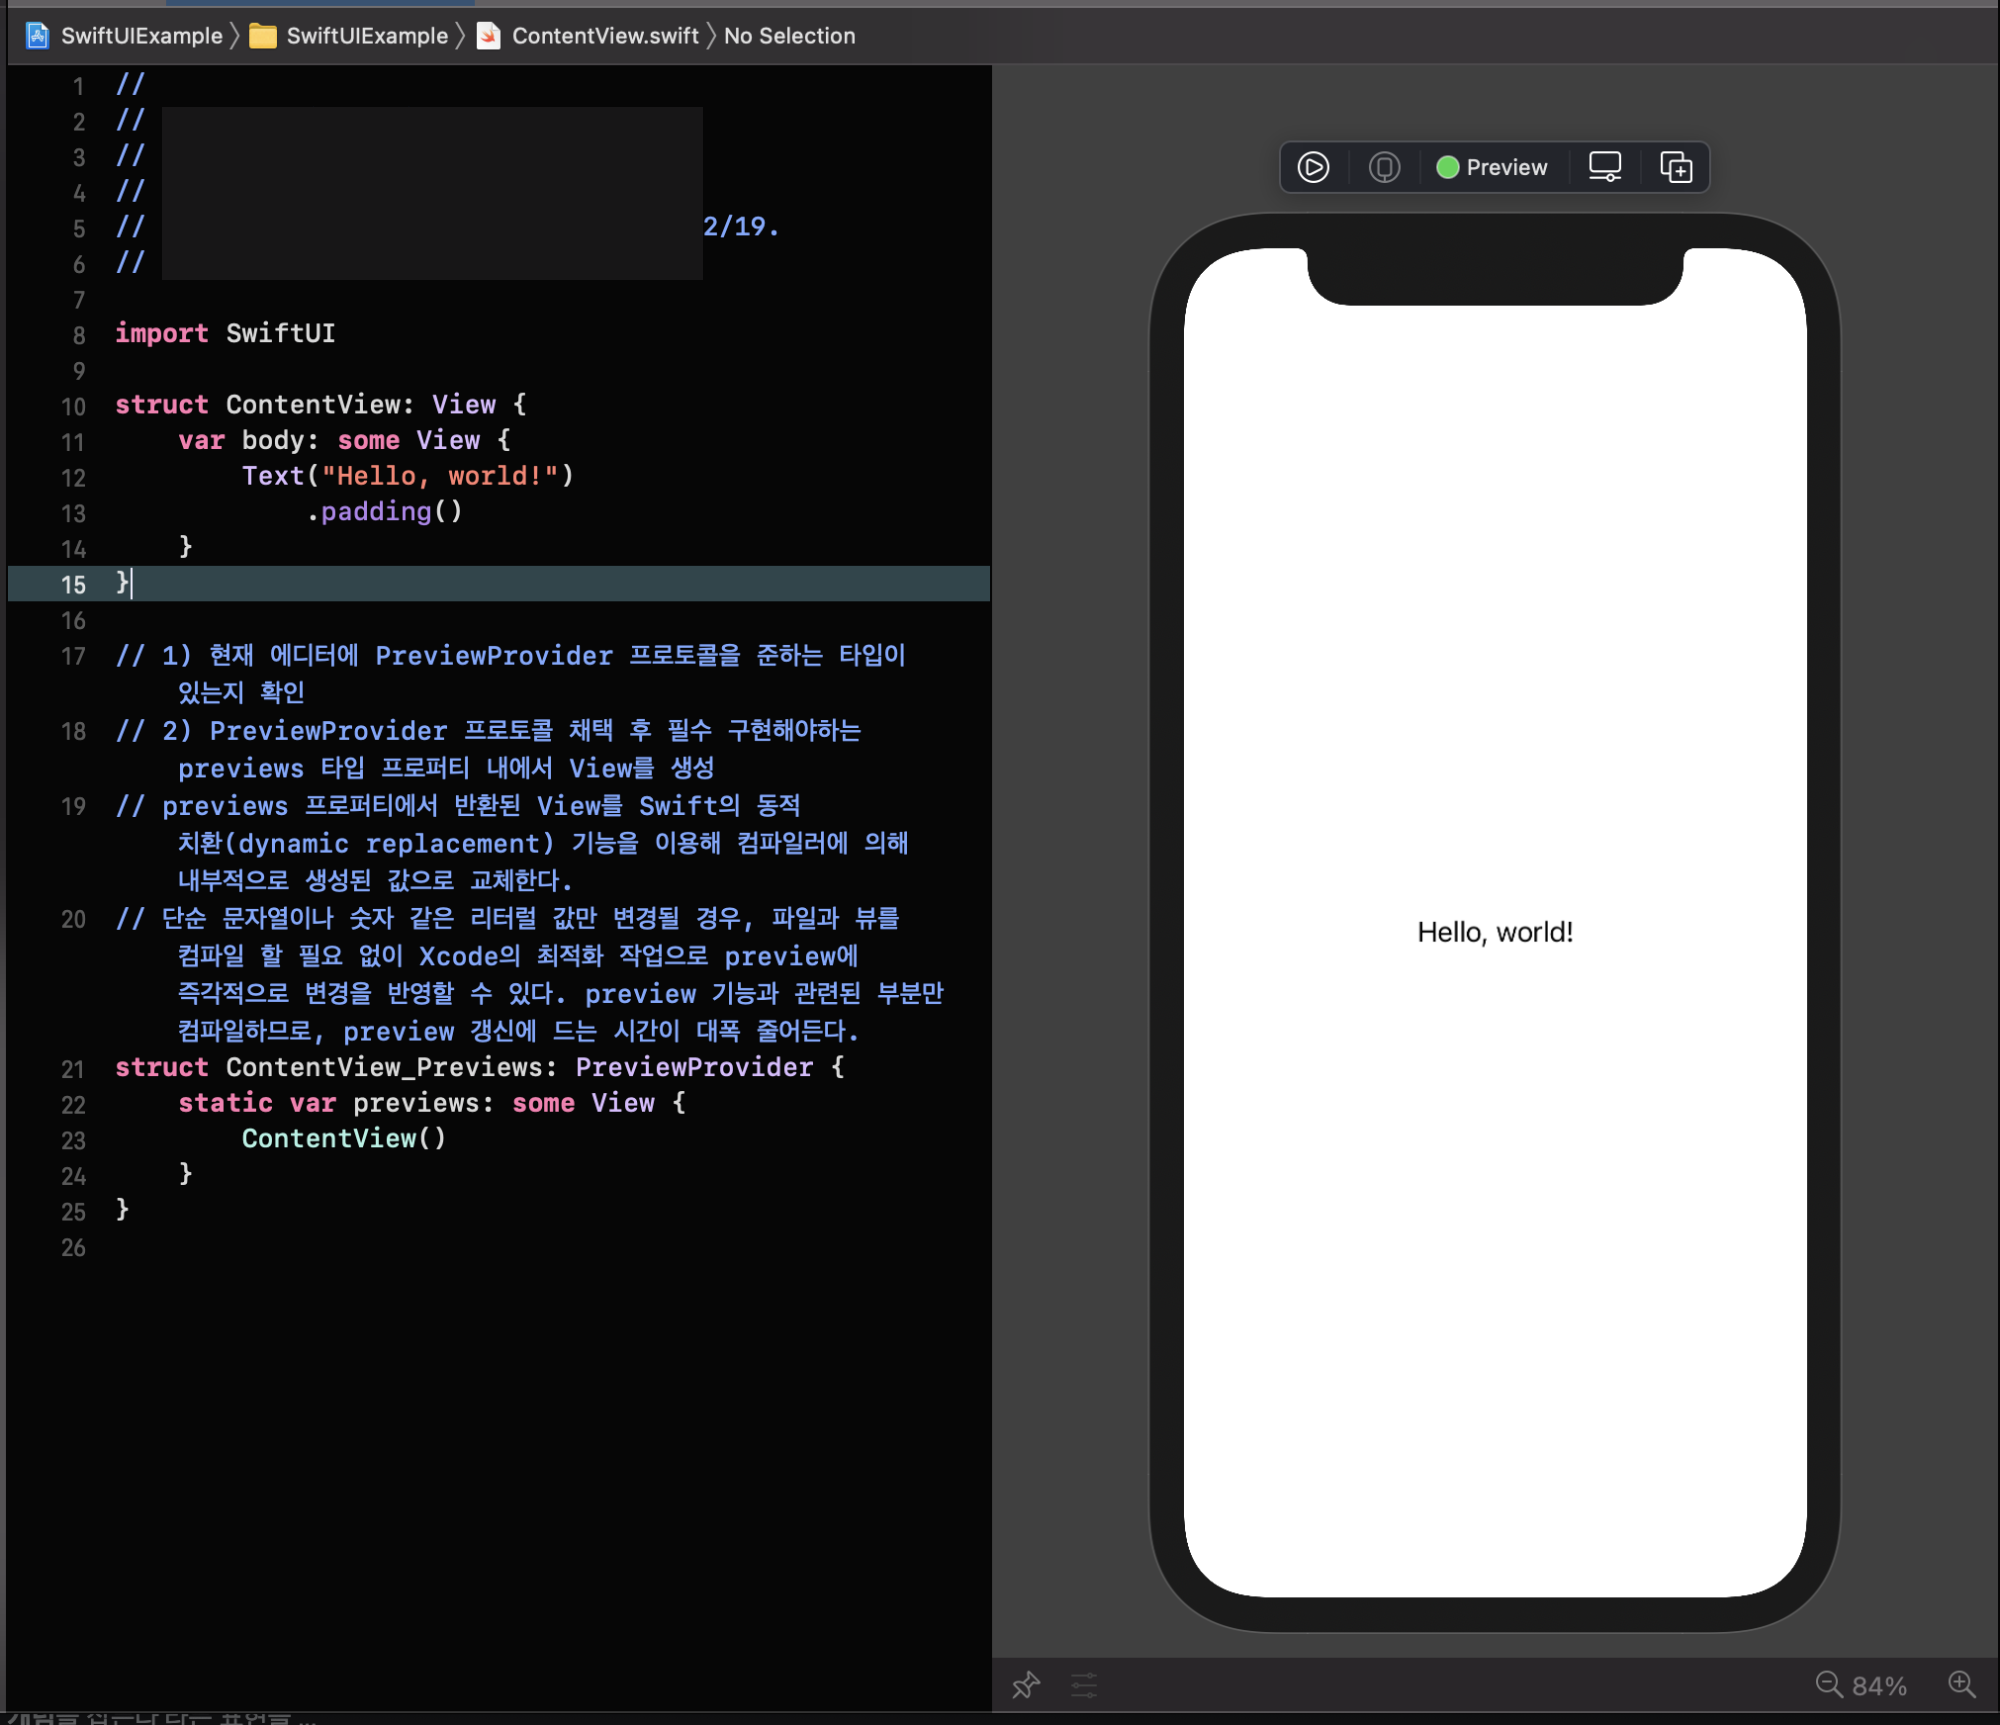Zoom in the preview canvas
Viewport: 2000px width, 1725px height.
[1961, 1685]
